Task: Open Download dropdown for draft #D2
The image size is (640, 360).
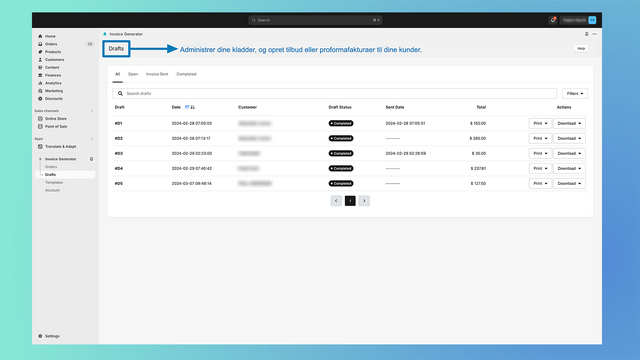Action: click(569, 138)
